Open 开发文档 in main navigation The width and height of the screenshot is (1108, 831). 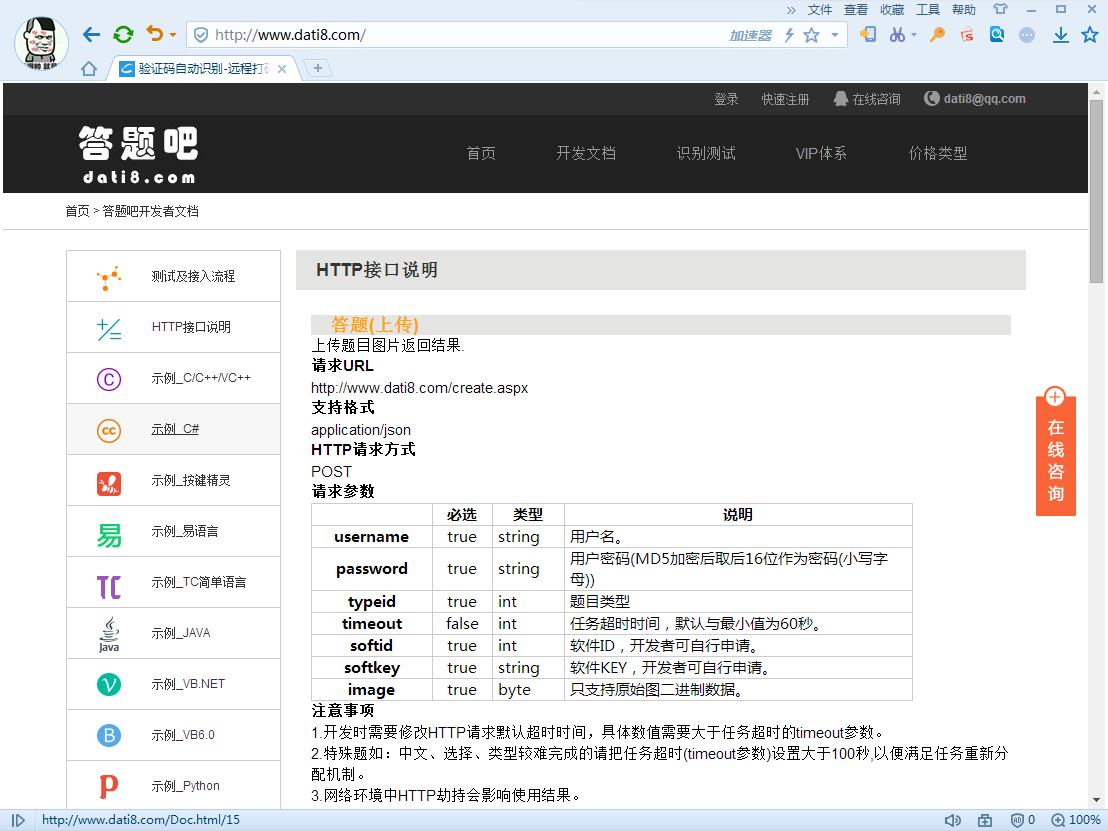pyautogui.click(x=586, y=153)
